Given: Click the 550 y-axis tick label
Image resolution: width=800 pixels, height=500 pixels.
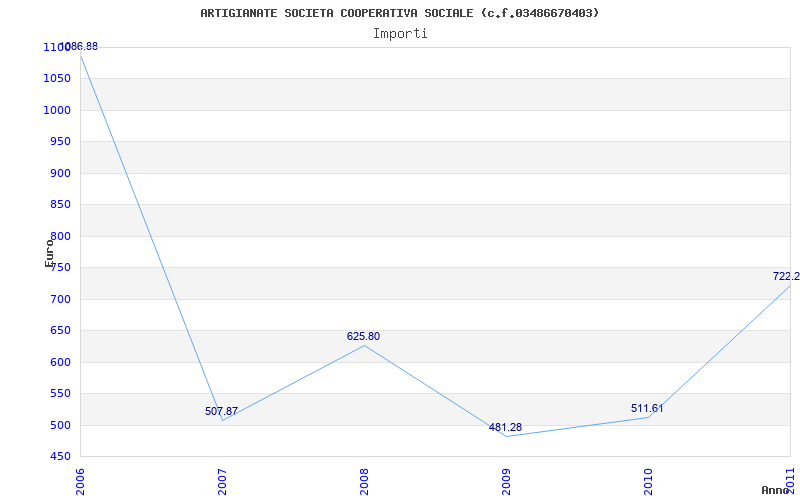Looking at the screenshot, I should [x=60, y=394].
